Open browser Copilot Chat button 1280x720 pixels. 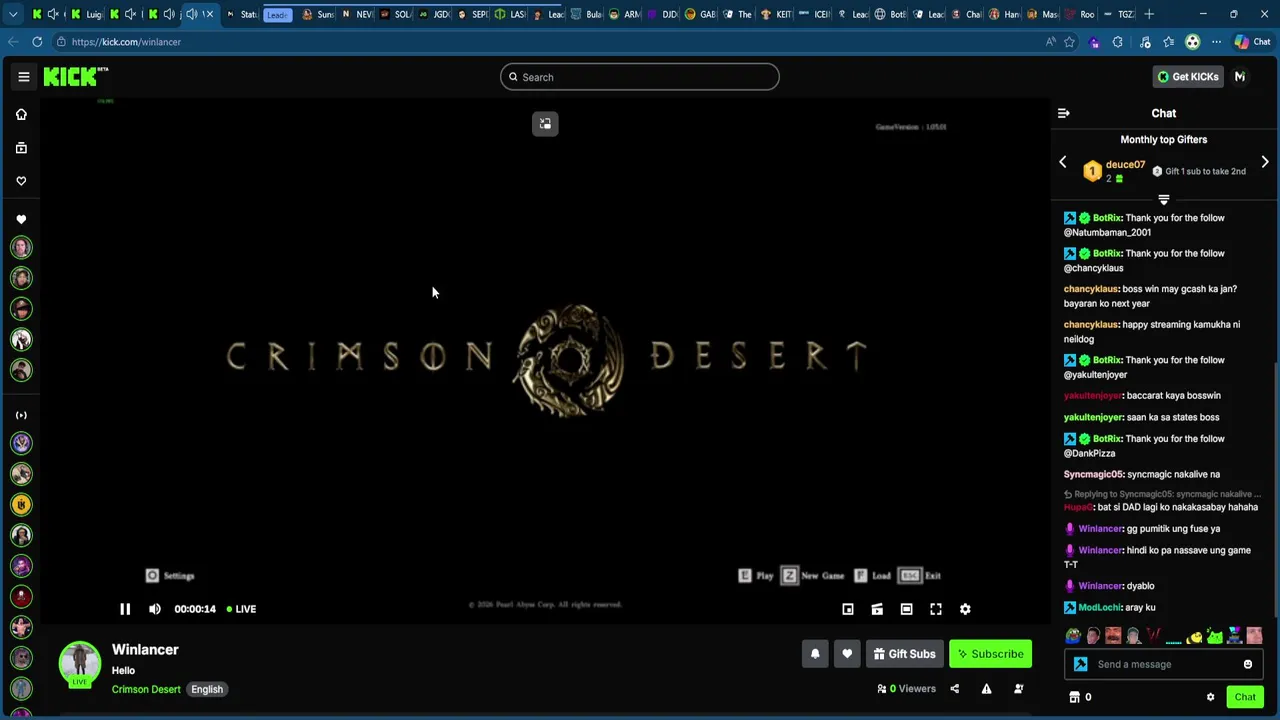point(1252,42)
